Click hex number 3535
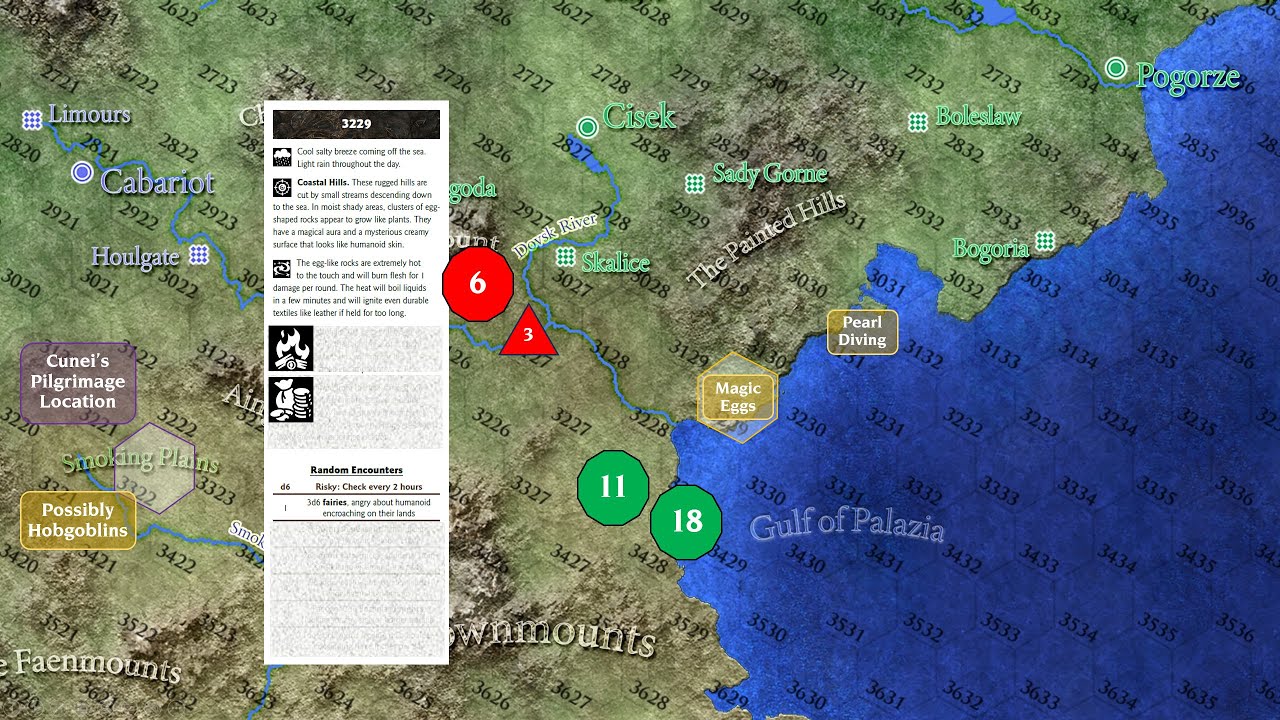The width and height of the screenshot is (1280, 720). tap(1156, 629)
